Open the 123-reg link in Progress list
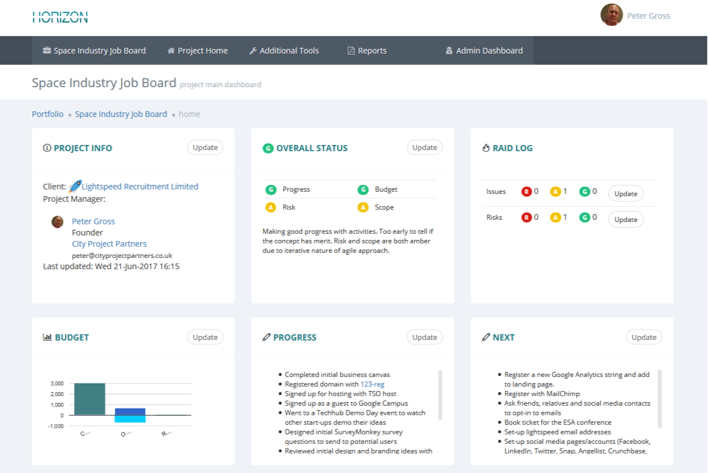The height and width of the screenshot is (473, 709). point(372,384)
